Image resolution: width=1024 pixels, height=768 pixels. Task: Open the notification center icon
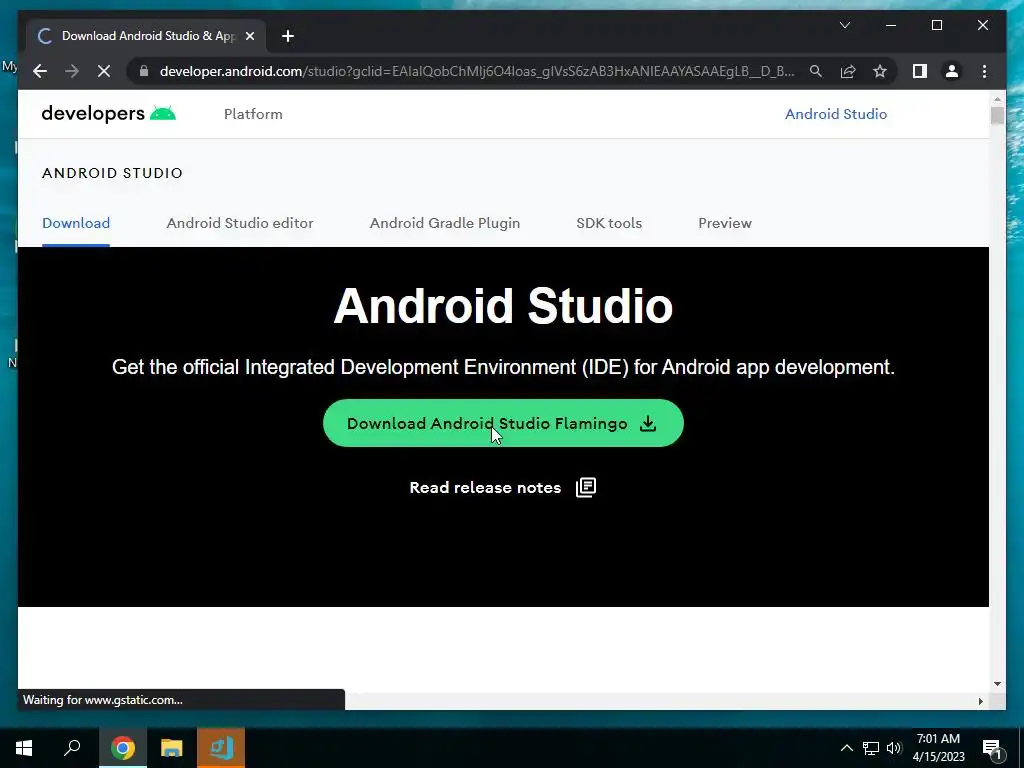tap(992, 748)
